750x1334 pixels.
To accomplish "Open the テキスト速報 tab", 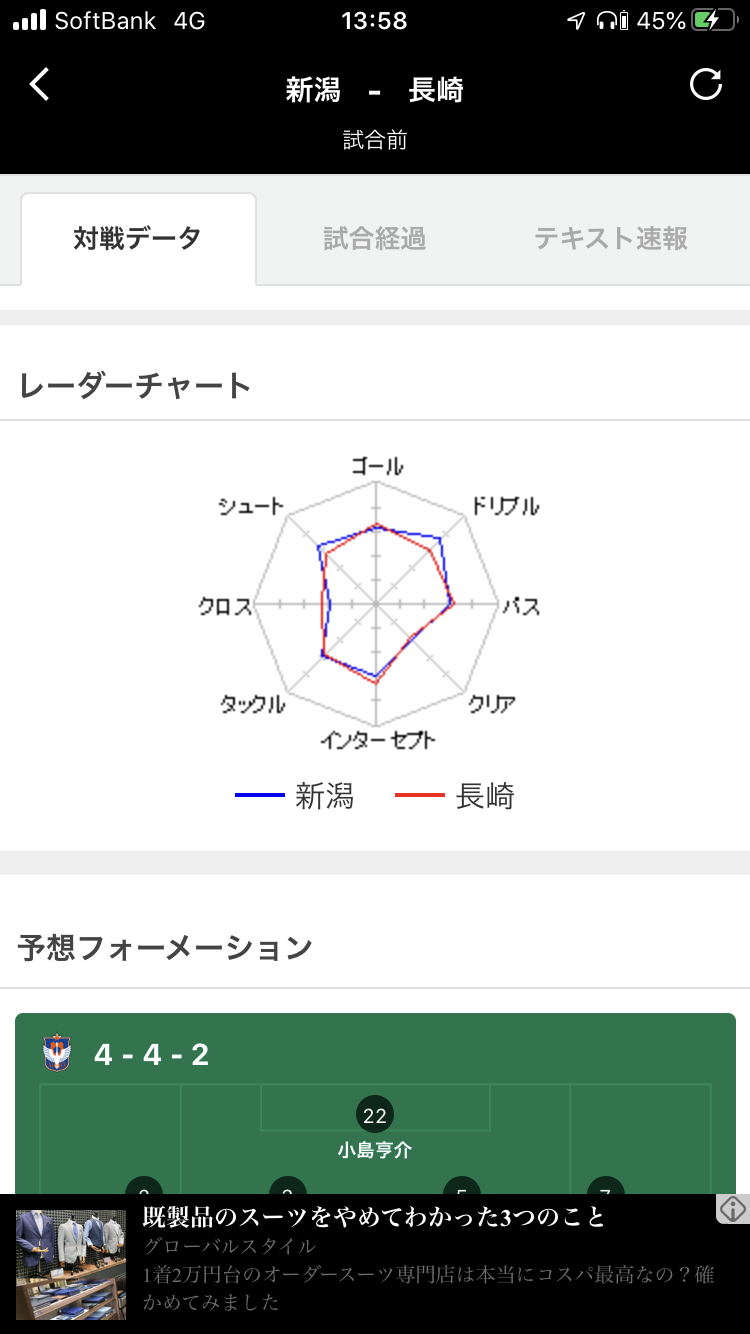I will coord(611,239).
